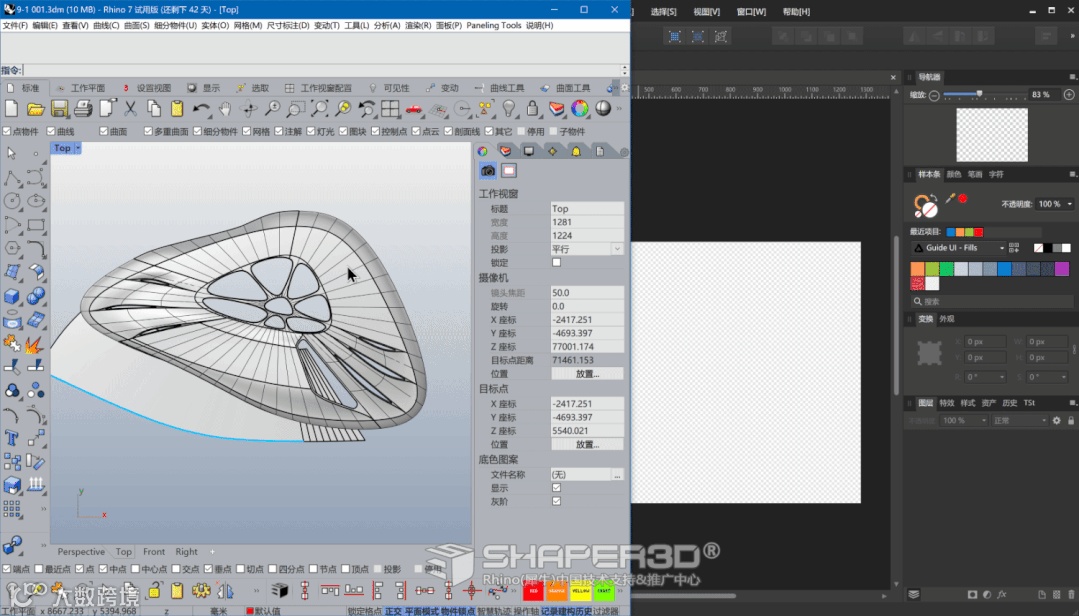
Task: Click the file name browse ... button
Action: tap(617, 475)
